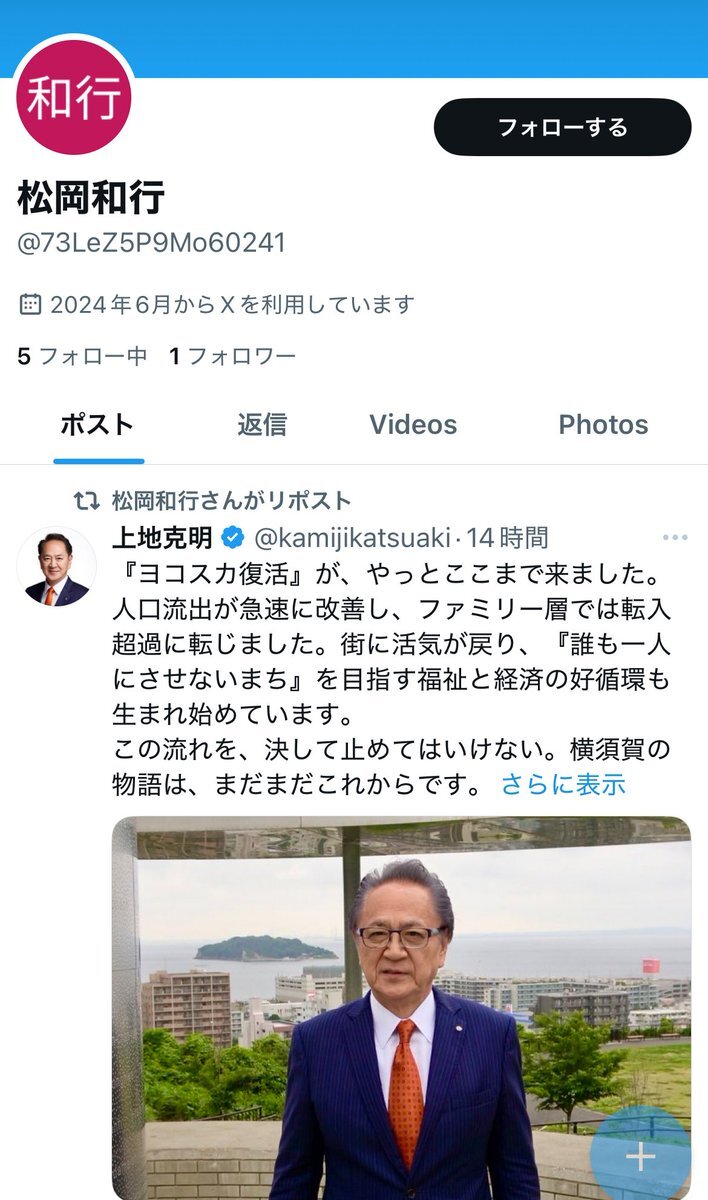Expand post text with さらに表示
708x1200 pixels.
(563, 783)
